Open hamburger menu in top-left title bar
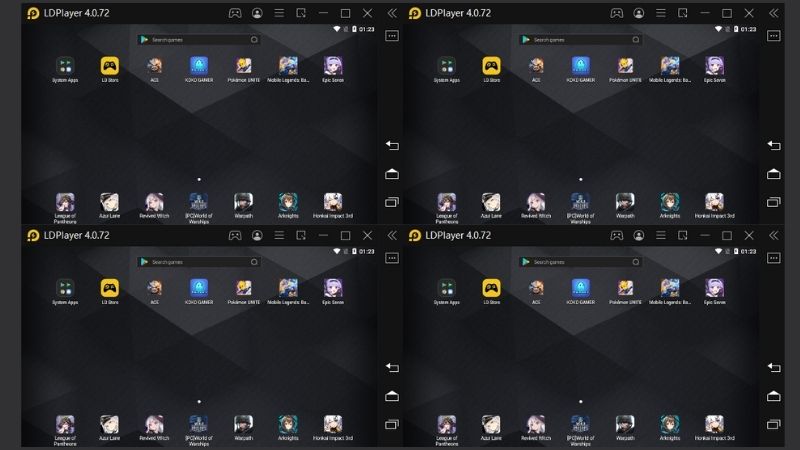Screen dimensions: 800x450 pyautogui.click(x=279, y=13)
